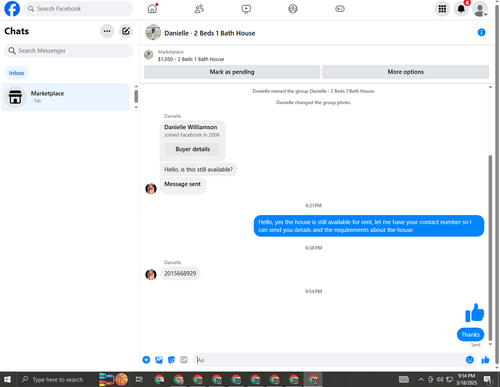The width and height of the screenshot is (500, 387).
Task: Open the Friends icon in top navigation
Action: (199, 9)
